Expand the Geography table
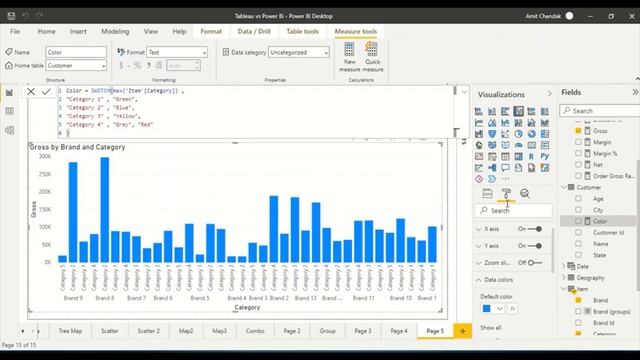 pos(564,278)
